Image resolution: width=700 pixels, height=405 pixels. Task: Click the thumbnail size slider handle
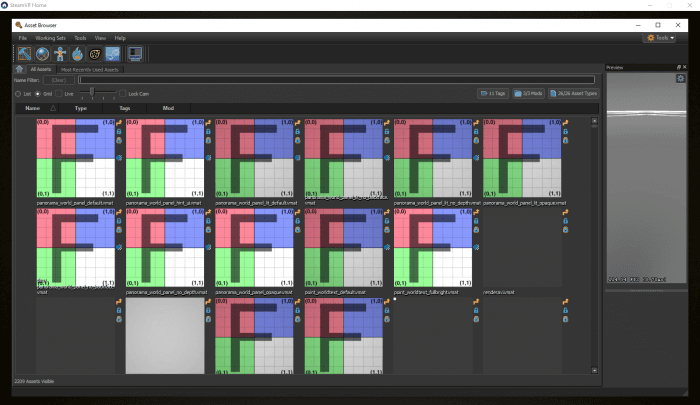(92, 92)
